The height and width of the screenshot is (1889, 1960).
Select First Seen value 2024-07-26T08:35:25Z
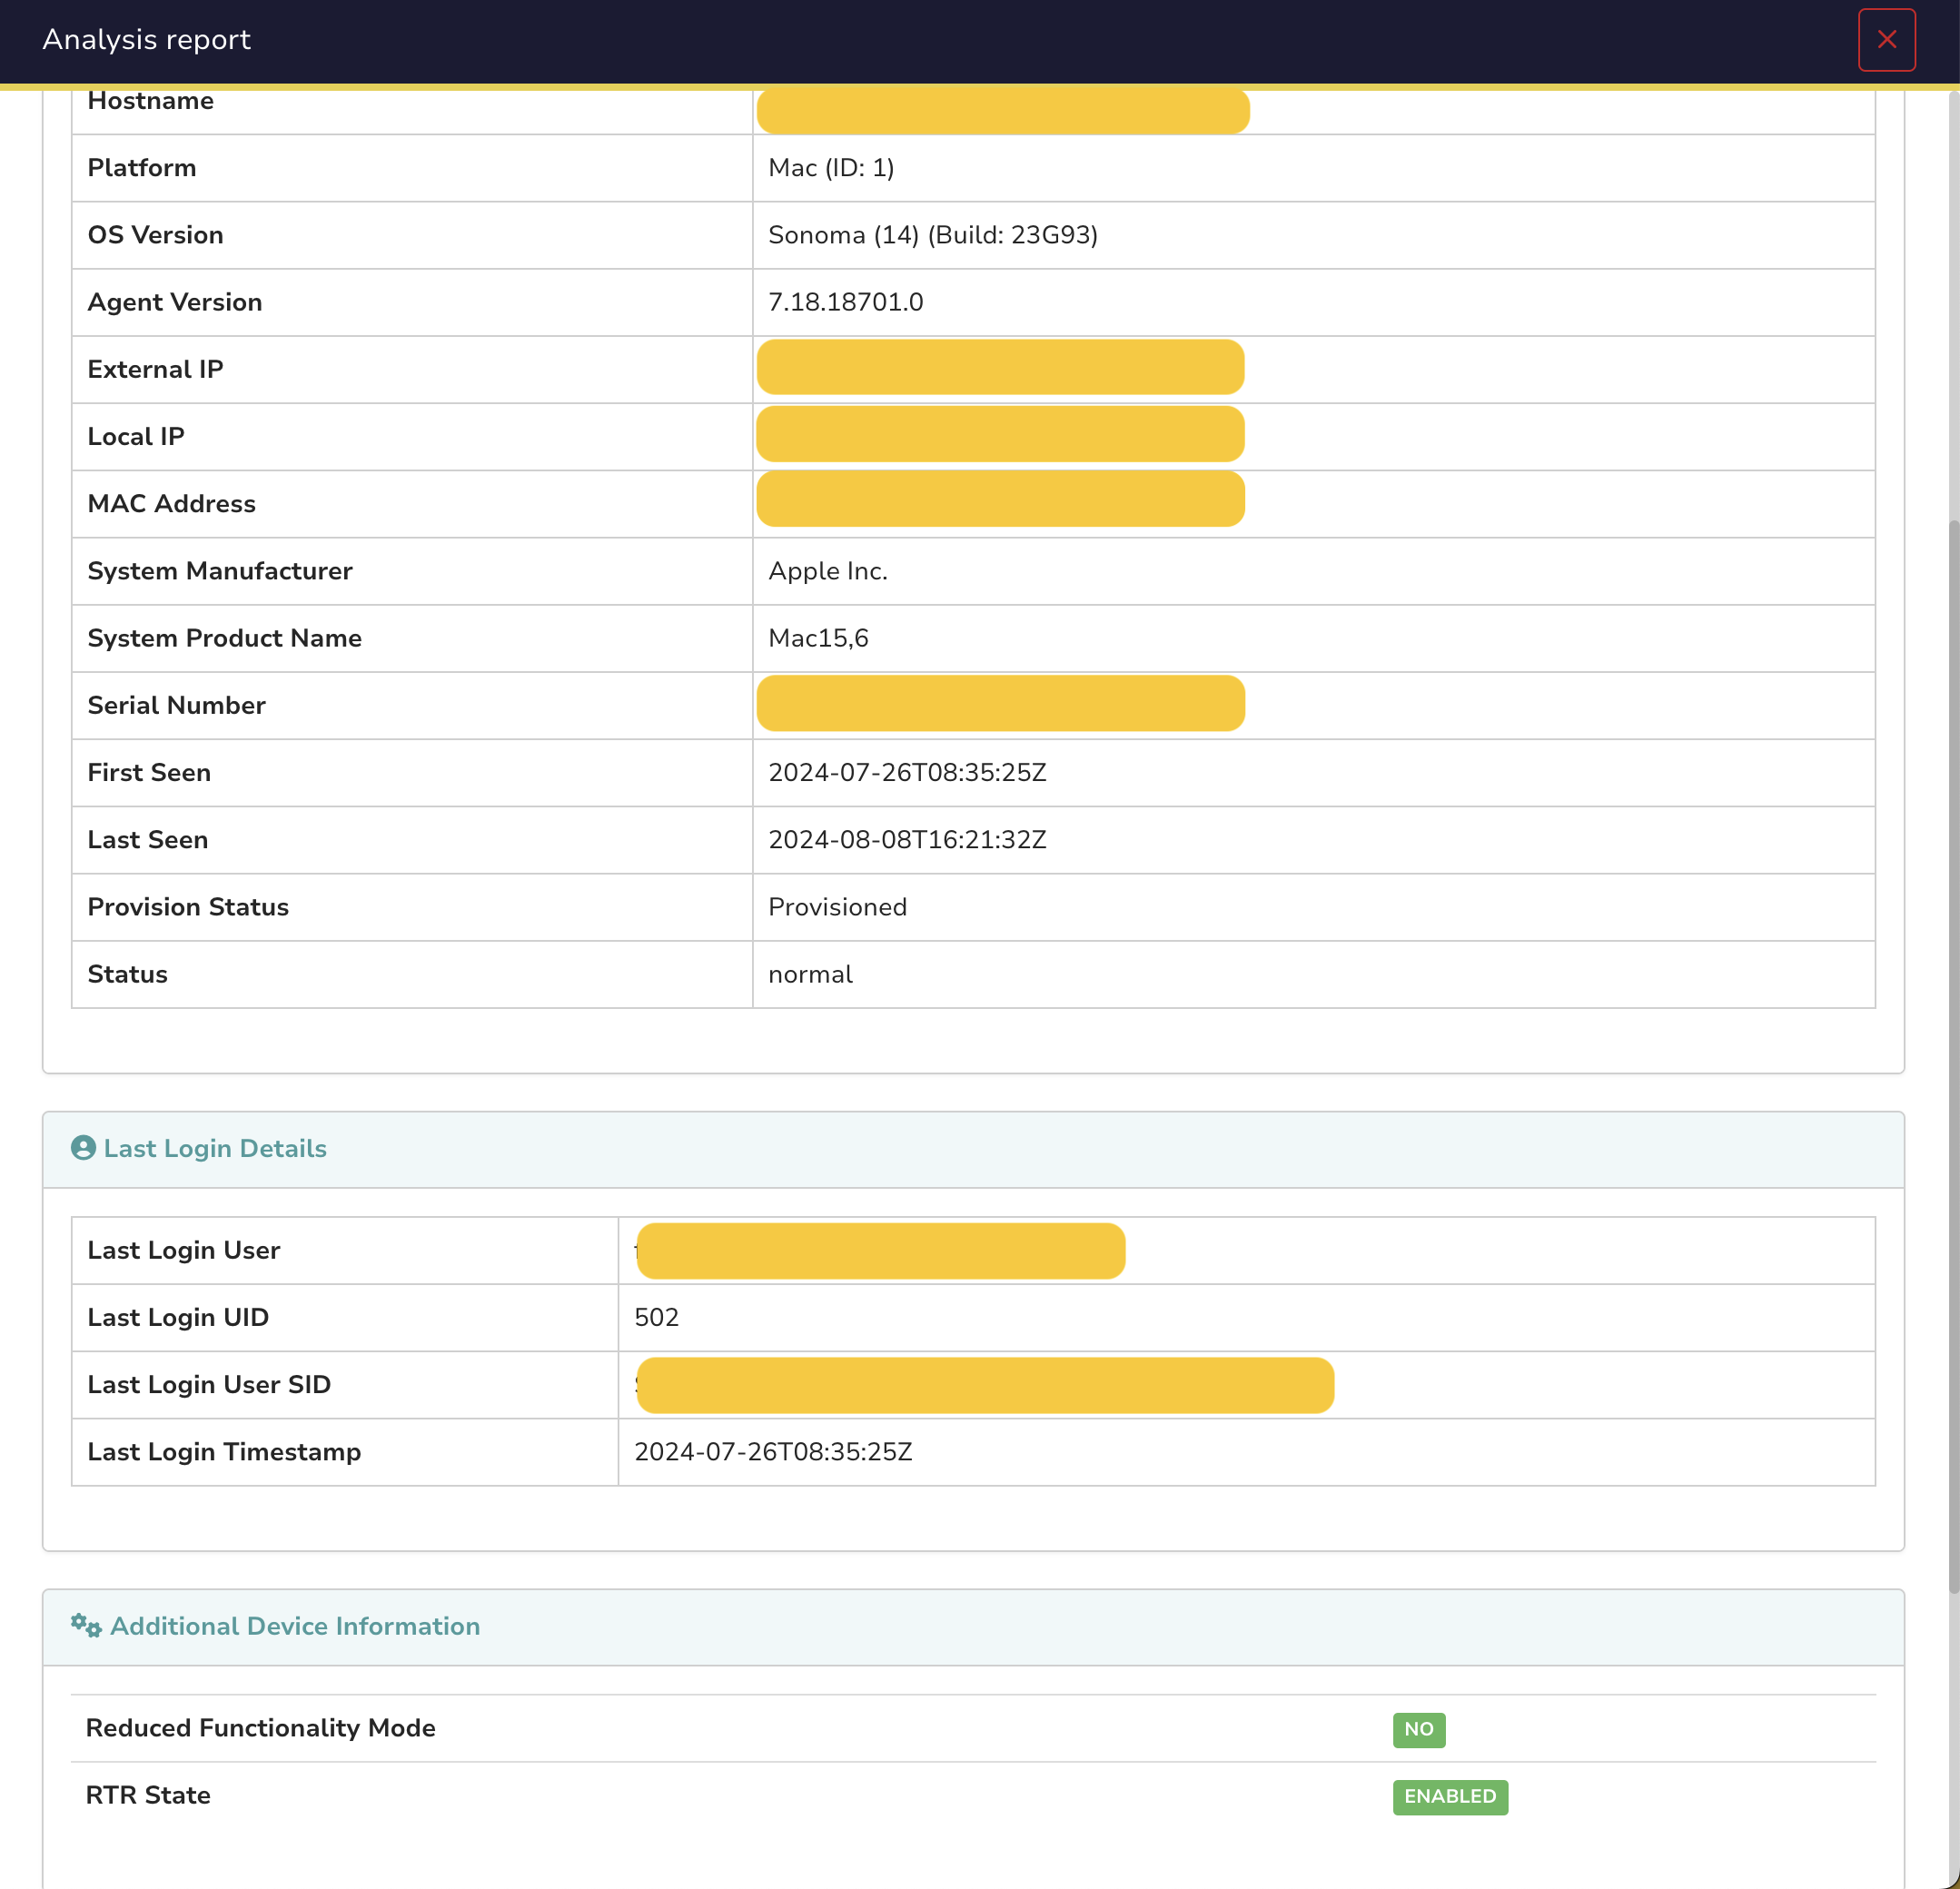(x=907, y=772)
